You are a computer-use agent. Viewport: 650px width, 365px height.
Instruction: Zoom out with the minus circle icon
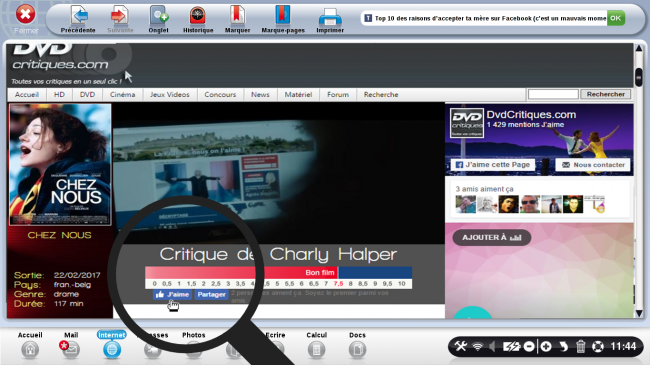coord(529,346)
